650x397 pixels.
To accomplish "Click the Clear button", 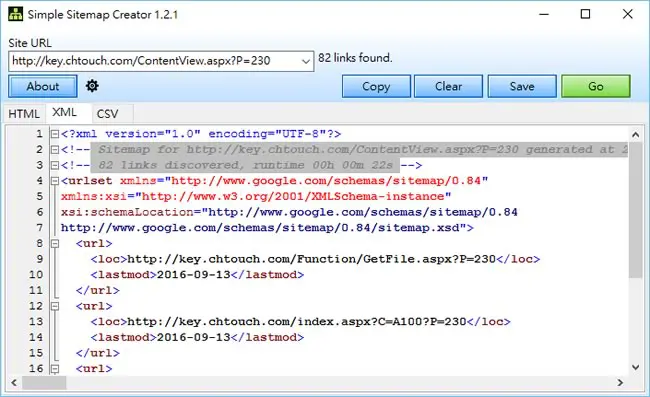I will tap(449, 86).
